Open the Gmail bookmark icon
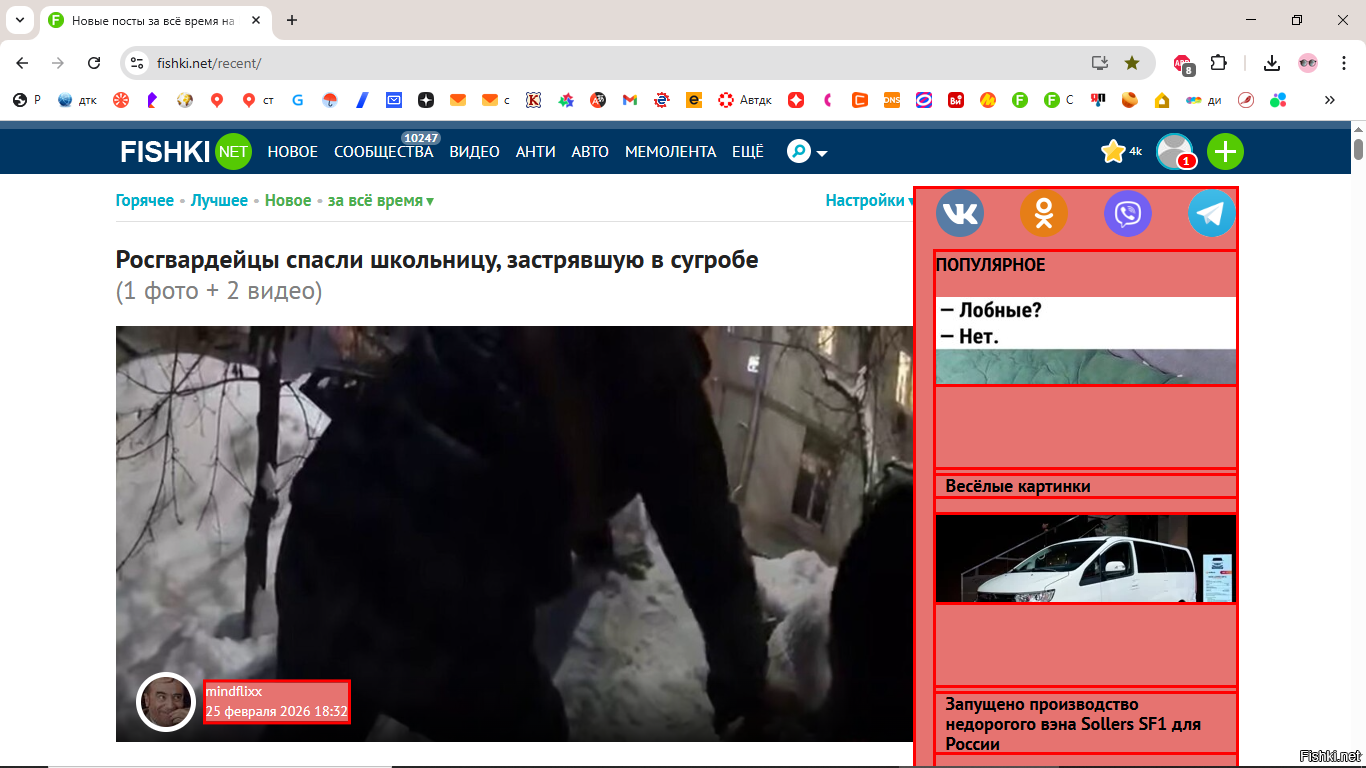 point(629,100)
